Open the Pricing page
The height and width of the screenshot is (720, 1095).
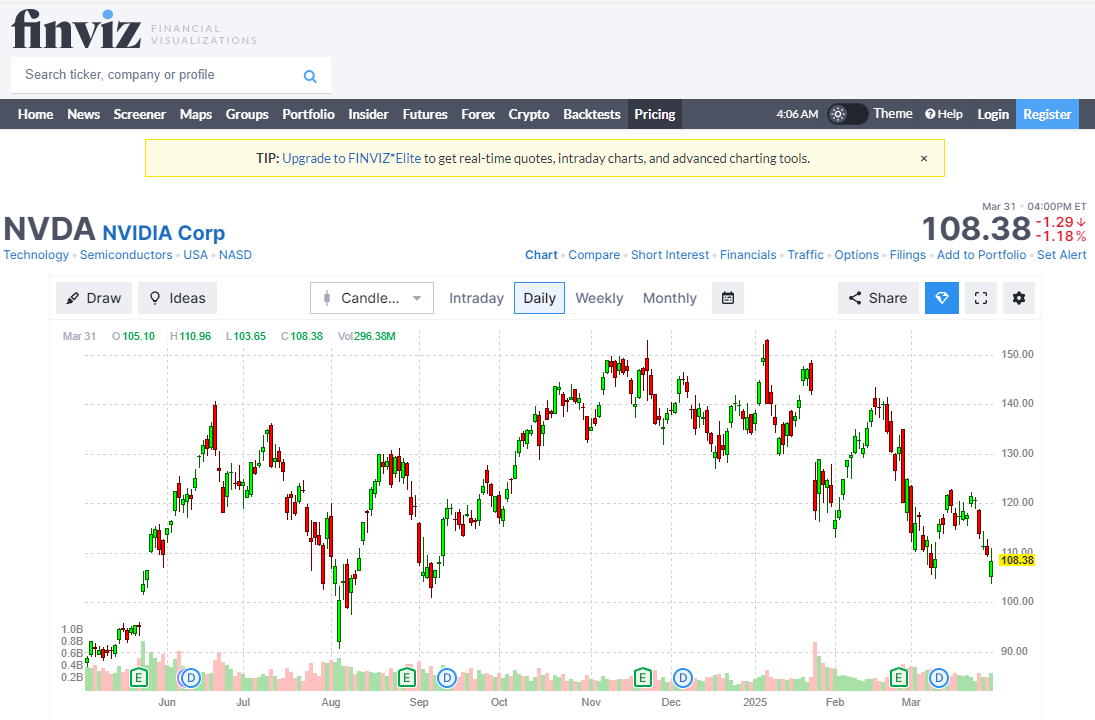654,114
